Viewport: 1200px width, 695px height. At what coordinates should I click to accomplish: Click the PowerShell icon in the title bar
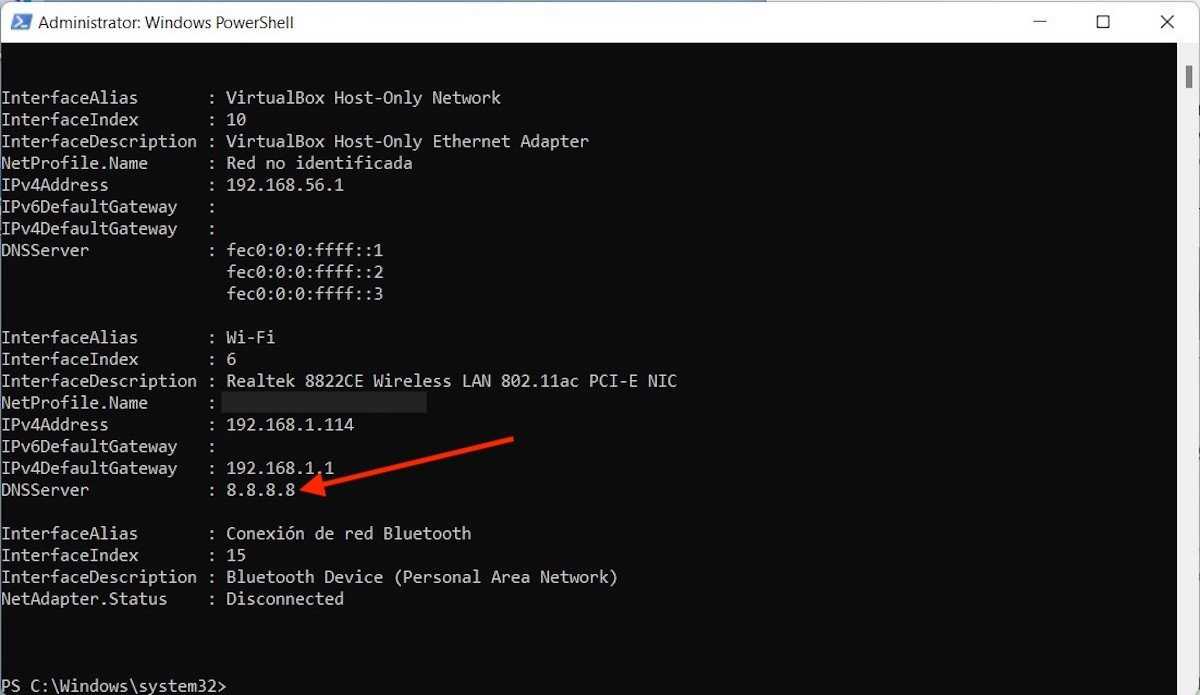click(20, 22)
